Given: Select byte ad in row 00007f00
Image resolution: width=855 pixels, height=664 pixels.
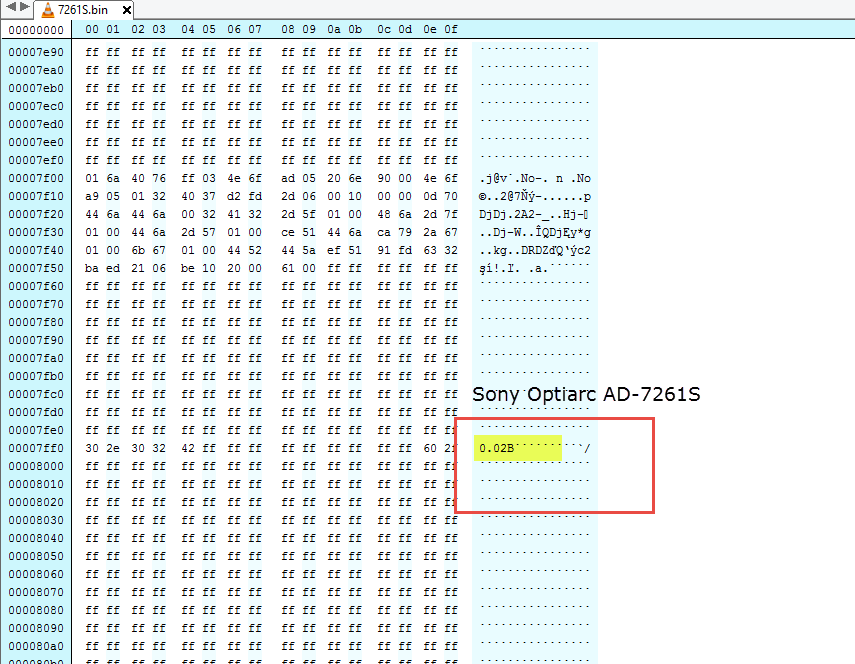Looking at the screenshot, I should click(x=288, y=178).
